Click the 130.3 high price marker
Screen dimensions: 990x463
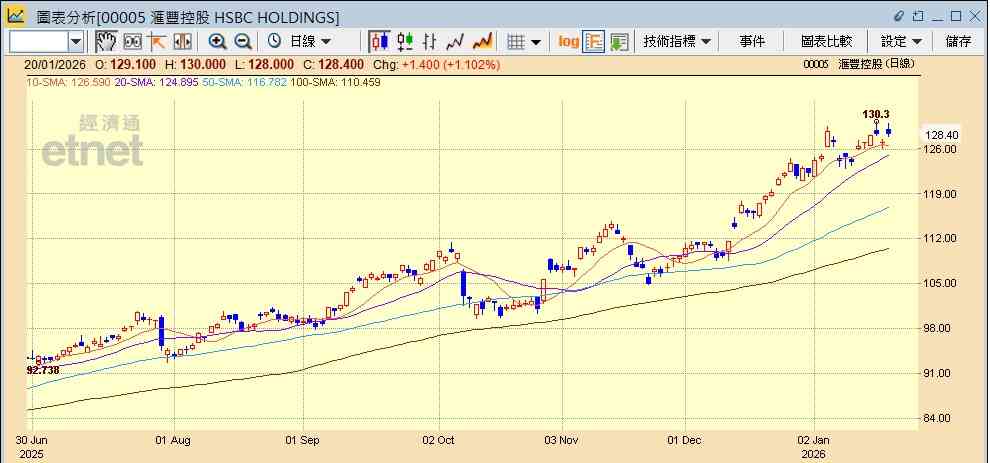[876, 114]
